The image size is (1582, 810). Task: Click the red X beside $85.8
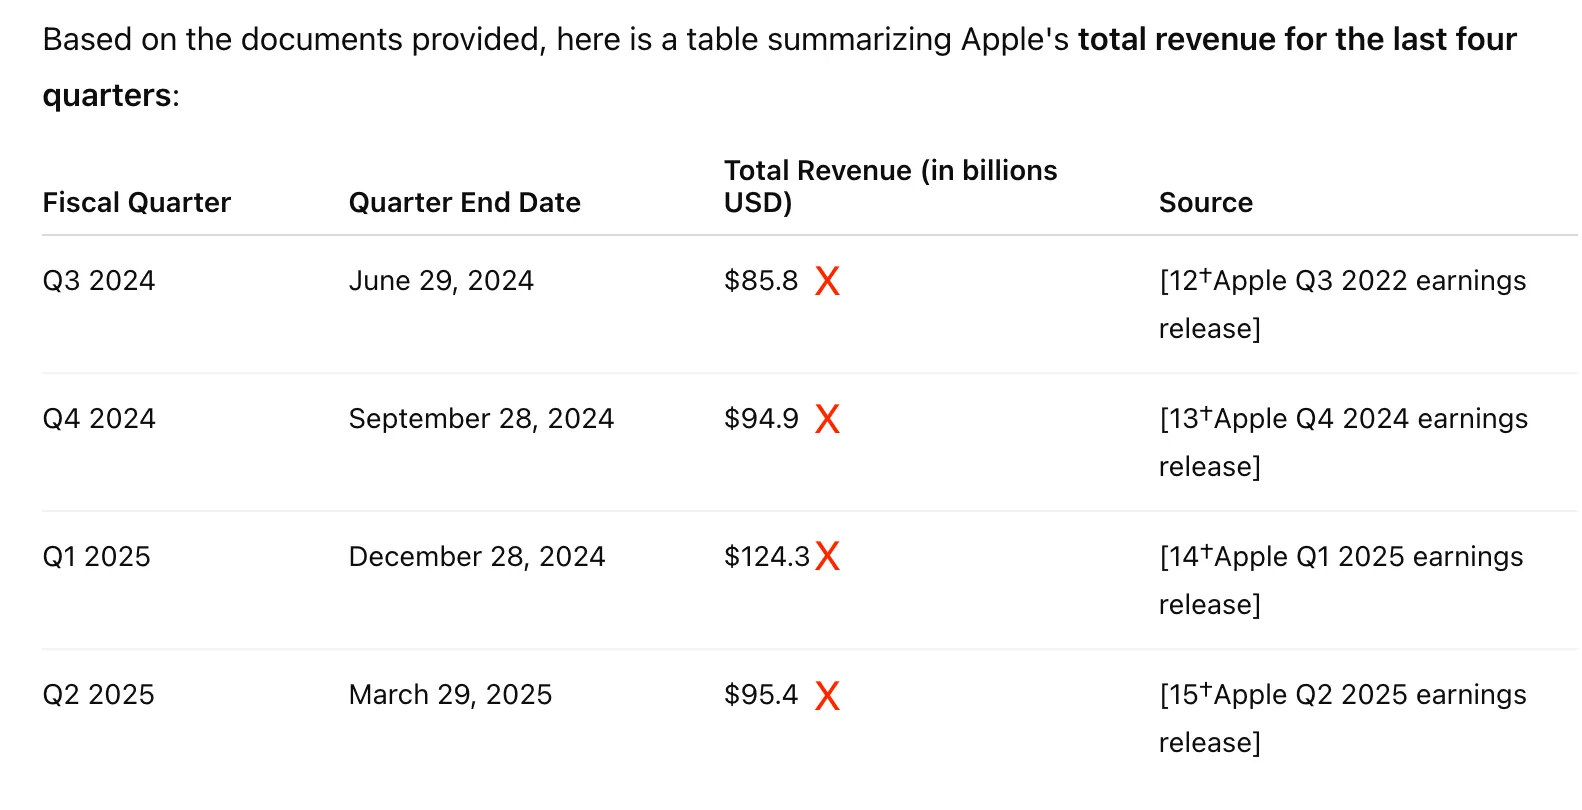pos(827,281)
